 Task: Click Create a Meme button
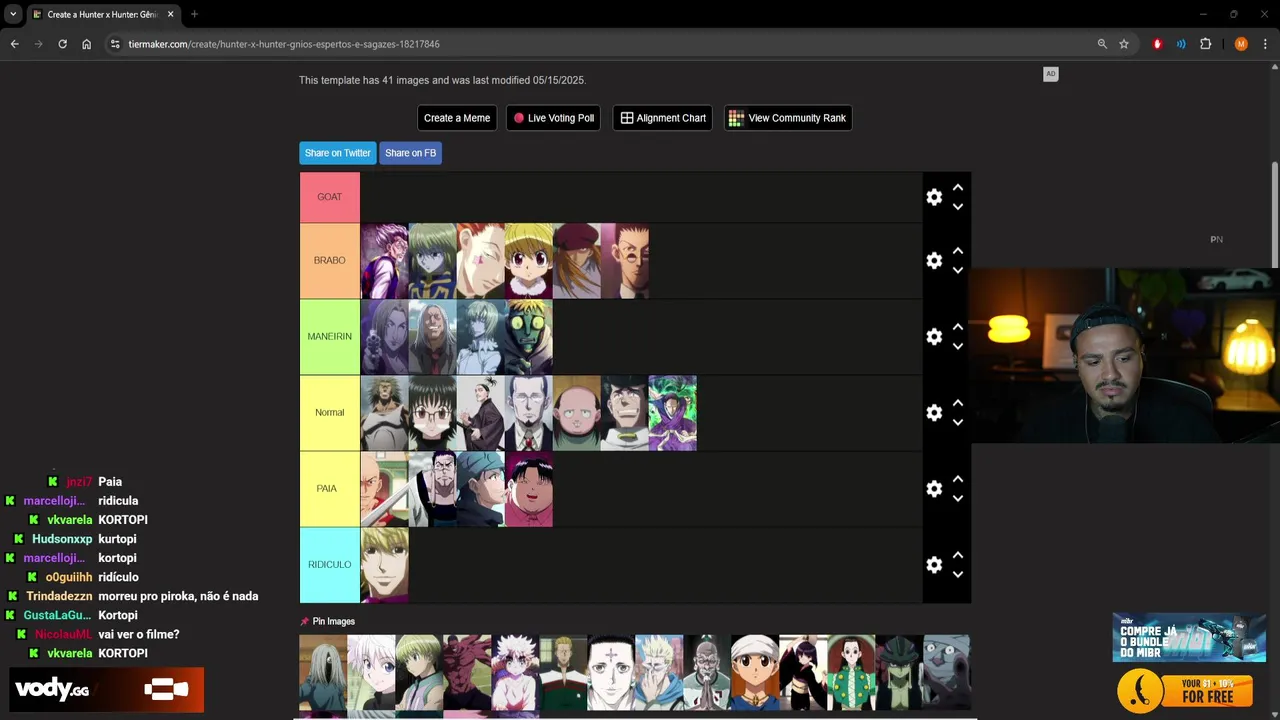457,118
